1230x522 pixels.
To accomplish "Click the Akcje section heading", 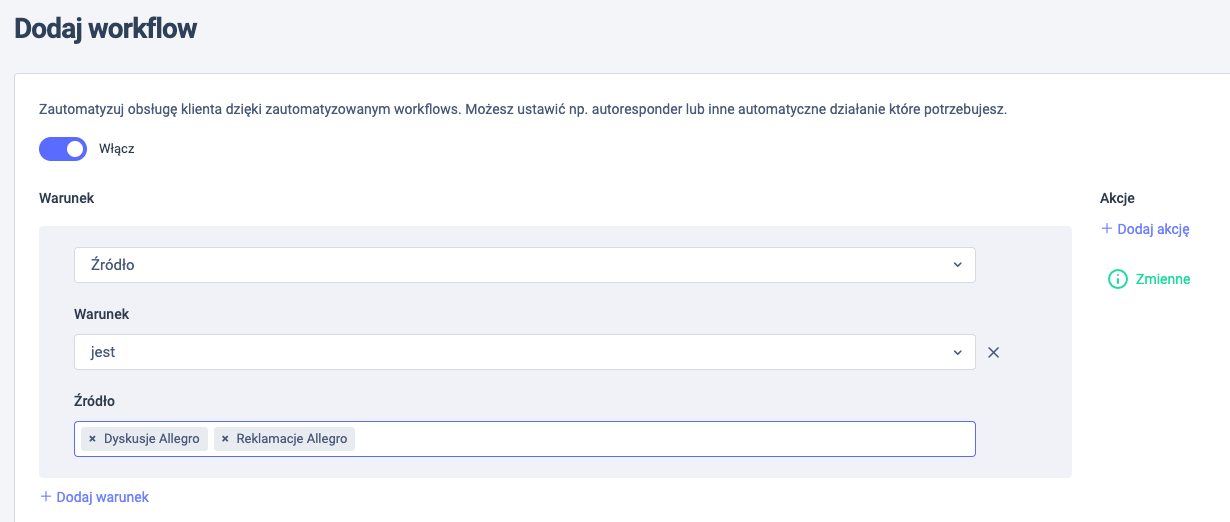I will [x=1117, y=198].
